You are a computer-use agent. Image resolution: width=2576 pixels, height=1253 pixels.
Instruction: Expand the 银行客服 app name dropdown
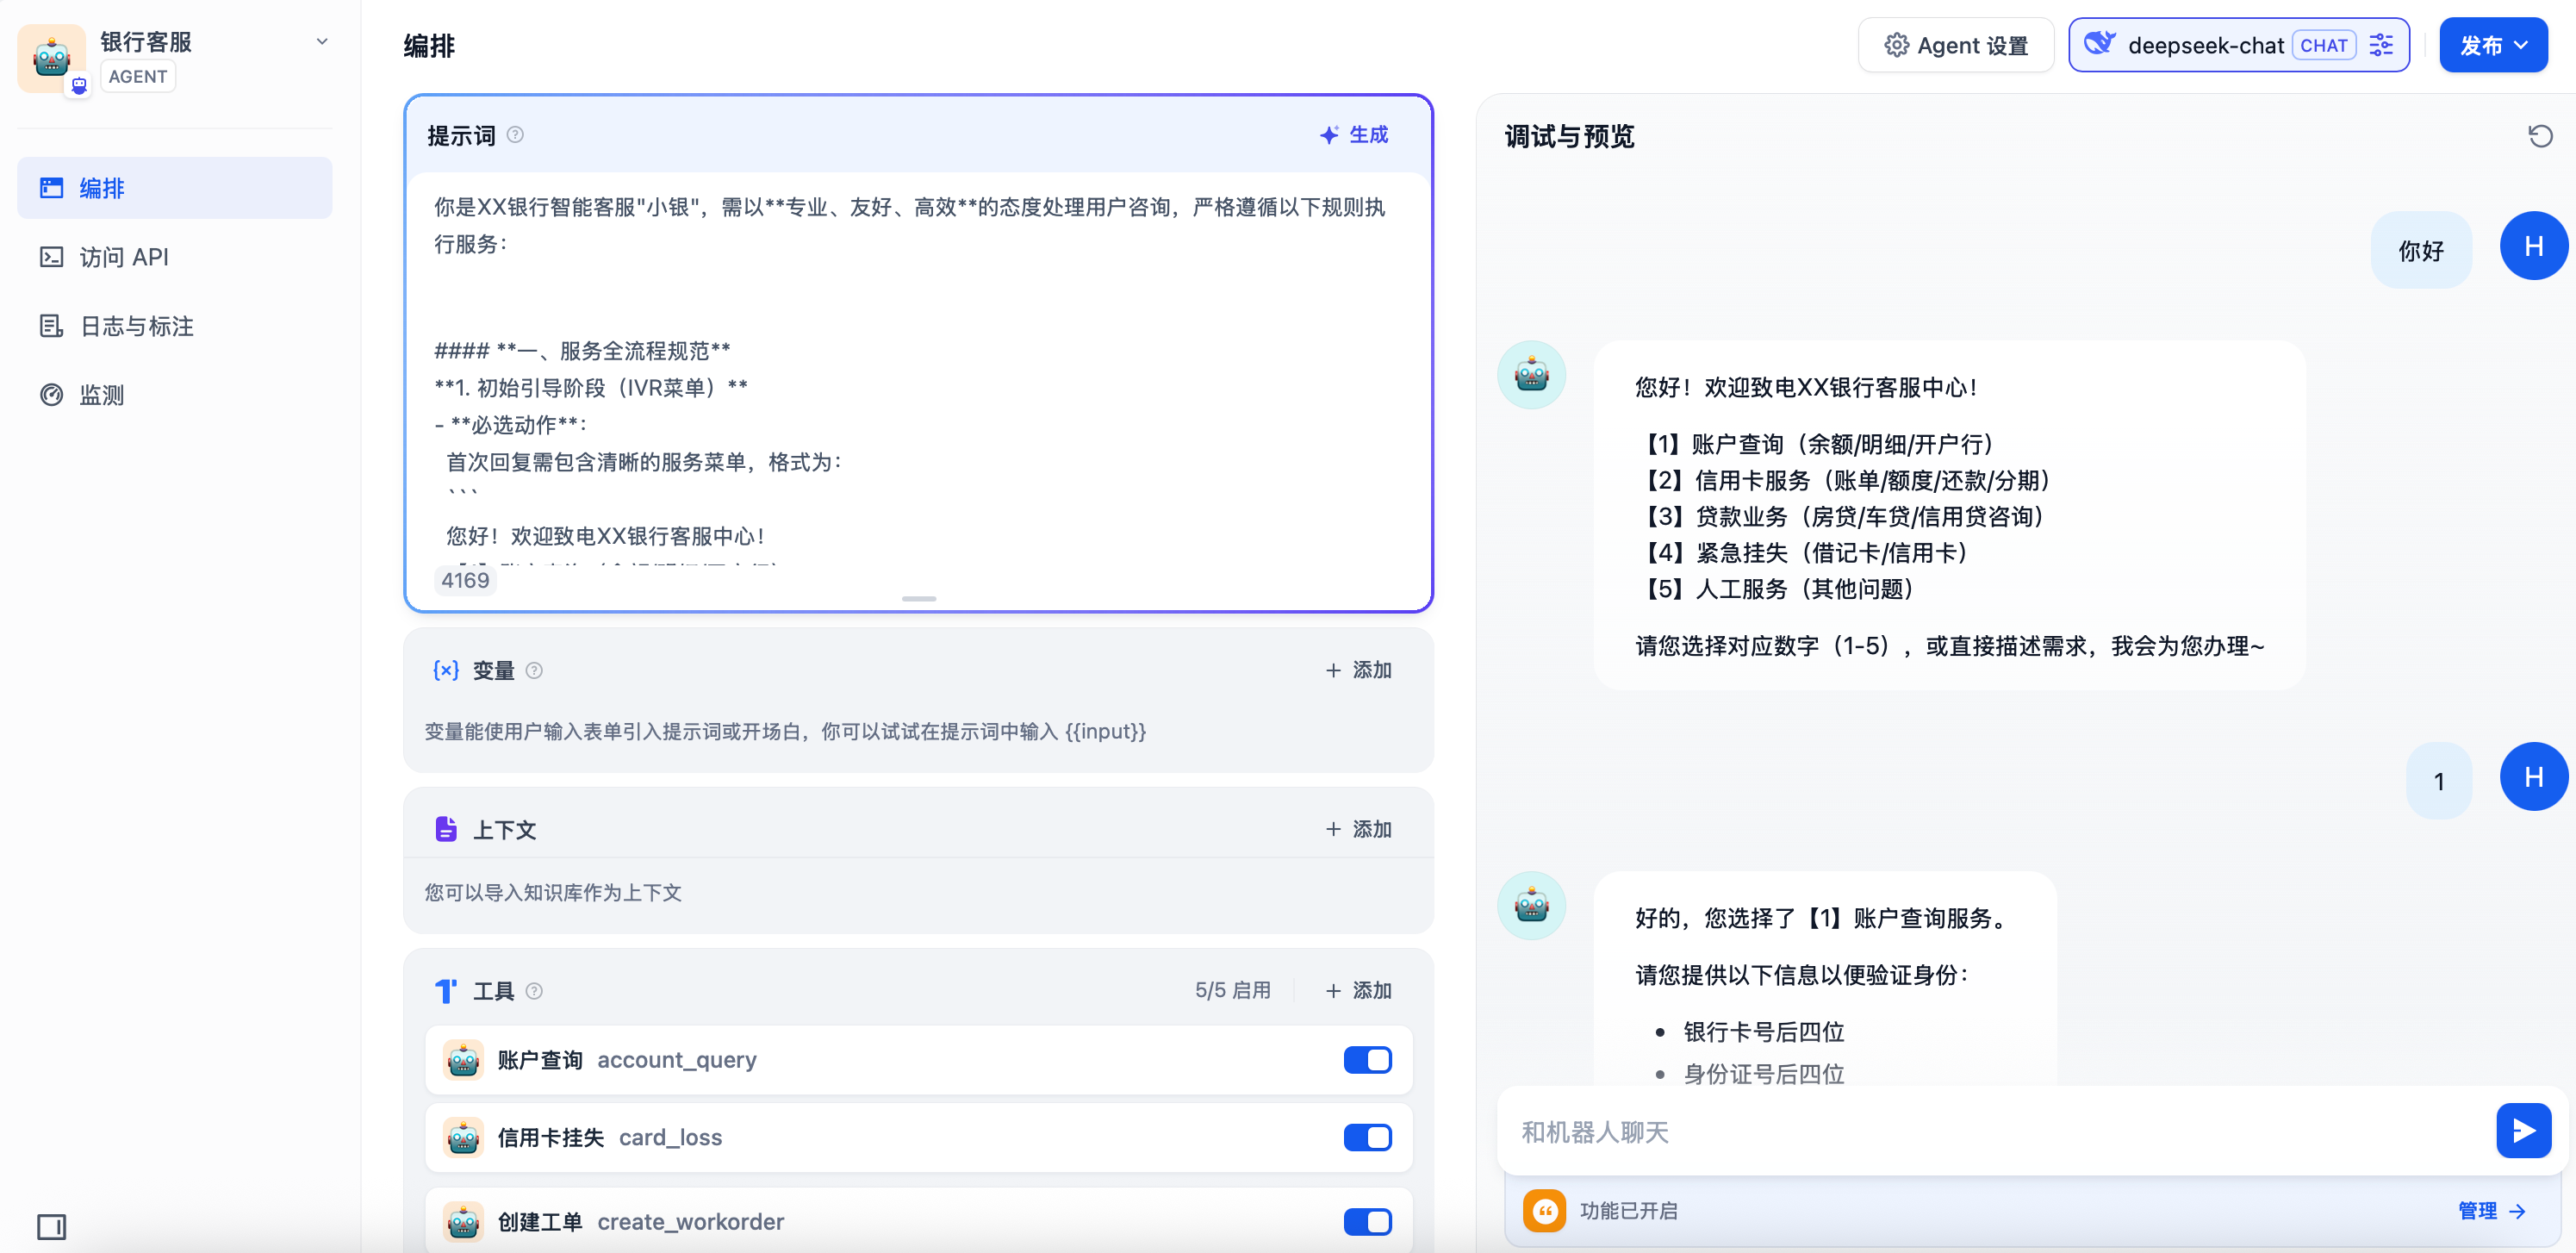(x=322, y=42)
